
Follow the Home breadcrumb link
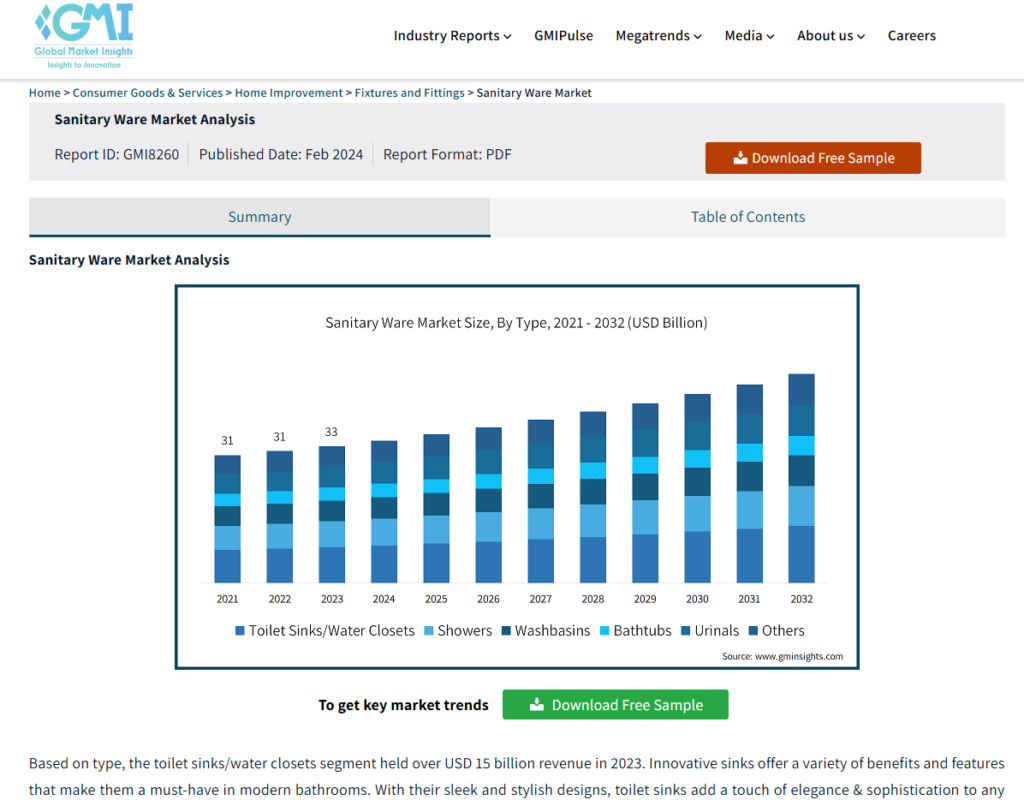tap(44, 93)
